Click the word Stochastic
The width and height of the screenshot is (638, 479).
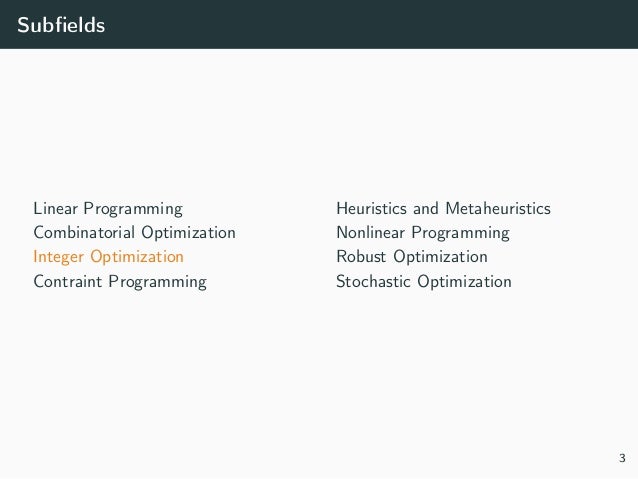pos(374,282)
